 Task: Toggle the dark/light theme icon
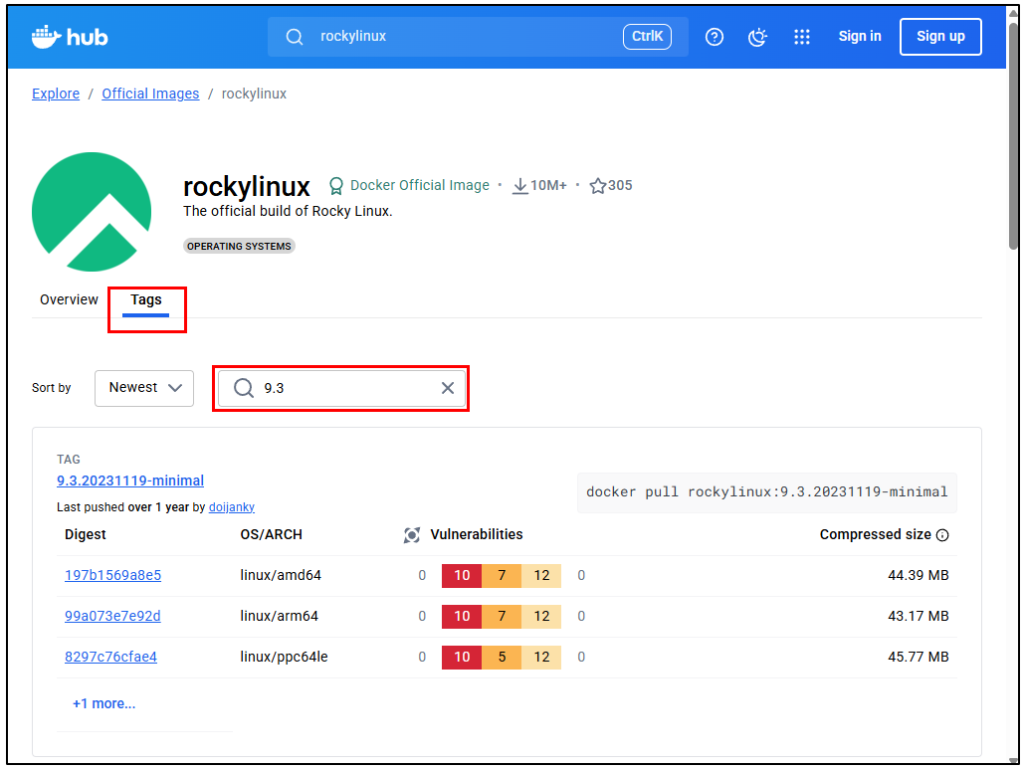(x=758, y=37)
